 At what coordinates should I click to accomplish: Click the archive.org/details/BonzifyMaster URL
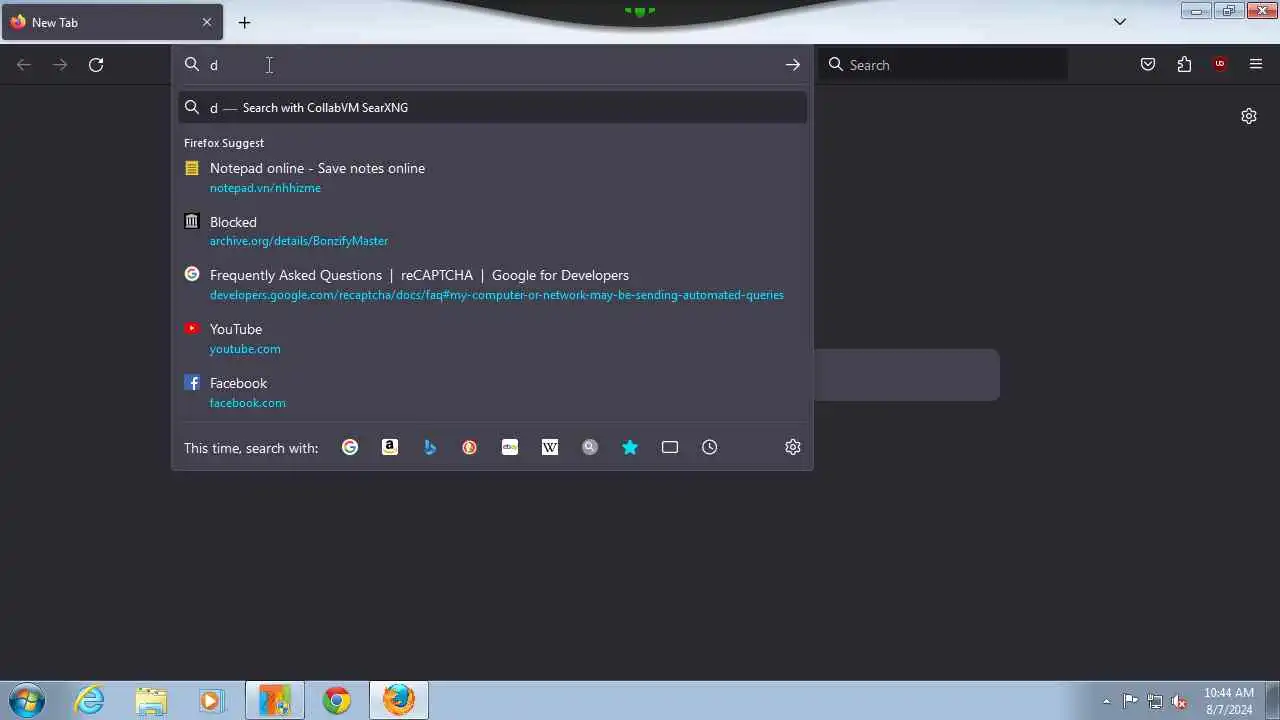point(299,241)
